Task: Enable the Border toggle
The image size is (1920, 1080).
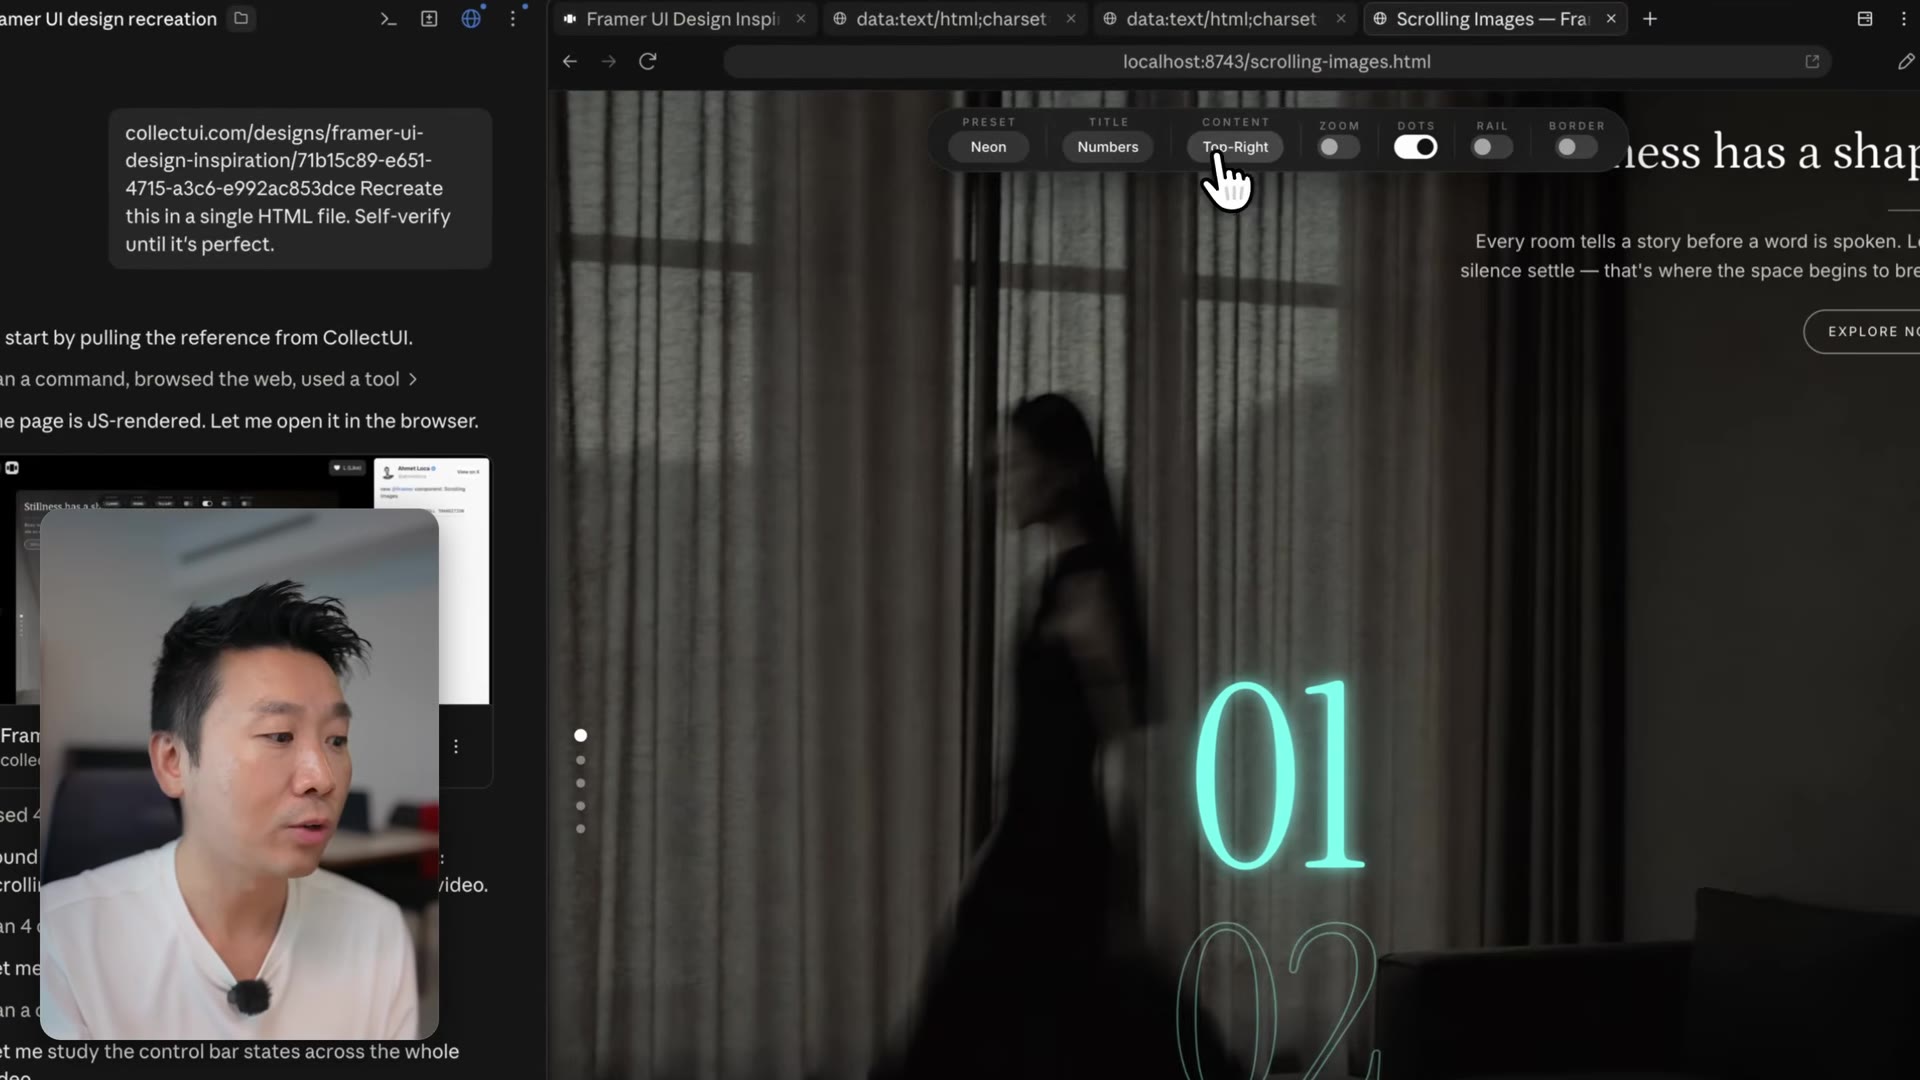Action: (x=1576, y=147)
